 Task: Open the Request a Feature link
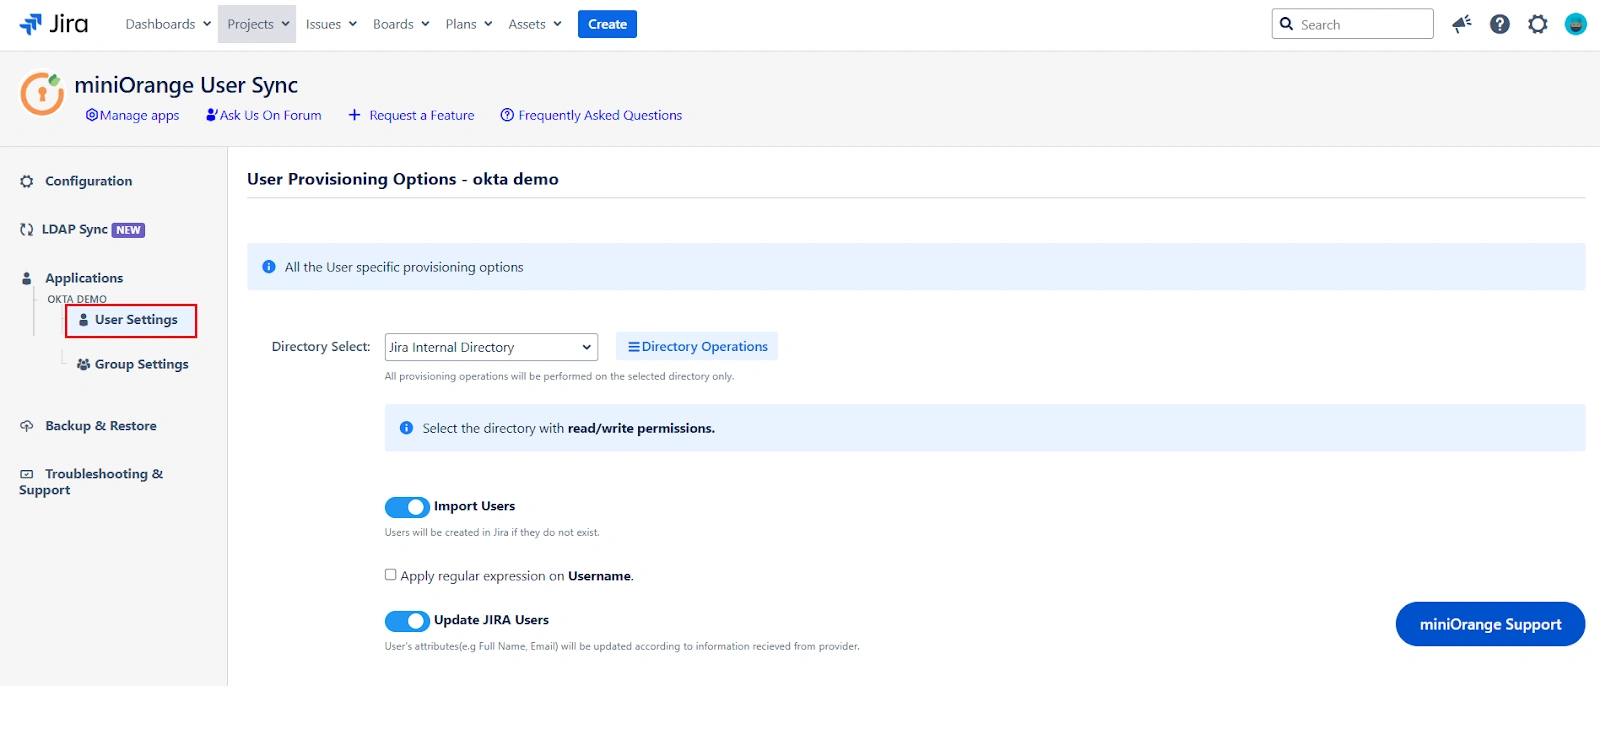tap(411, 115)
